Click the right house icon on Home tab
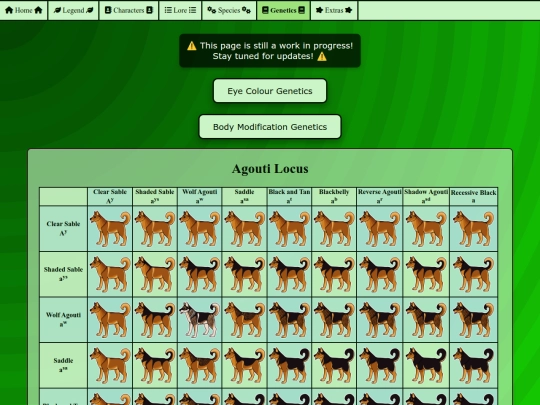 click(x=38, y=10)
